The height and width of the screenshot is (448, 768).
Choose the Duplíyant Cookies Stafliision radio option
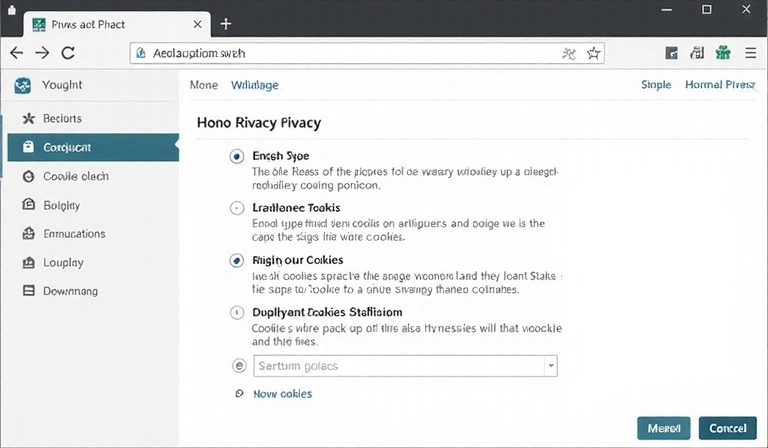coord(237,312)
